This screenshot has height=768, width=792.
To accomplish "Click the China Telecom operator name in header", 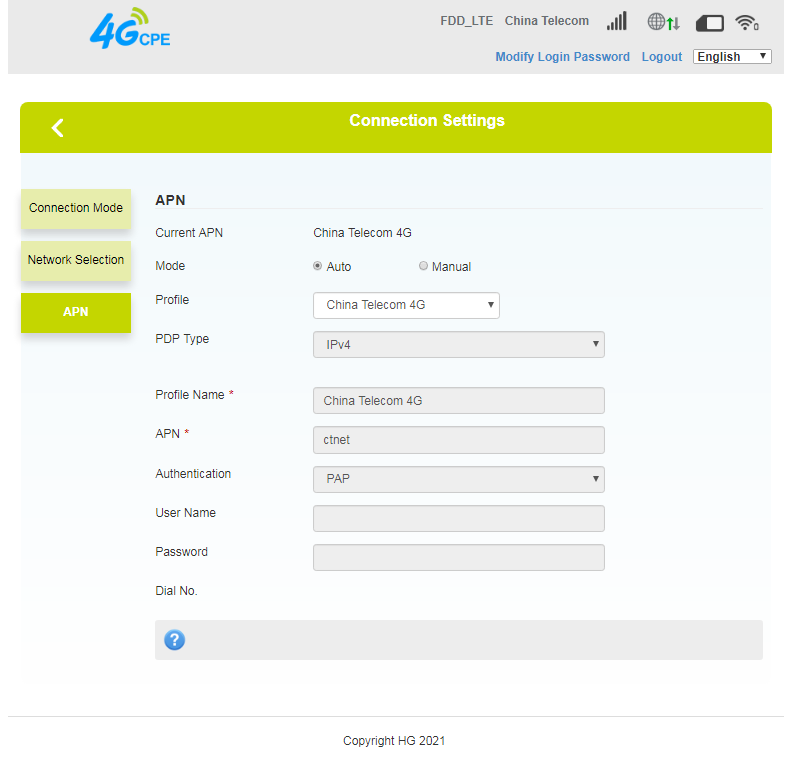I will pos(547,21).
